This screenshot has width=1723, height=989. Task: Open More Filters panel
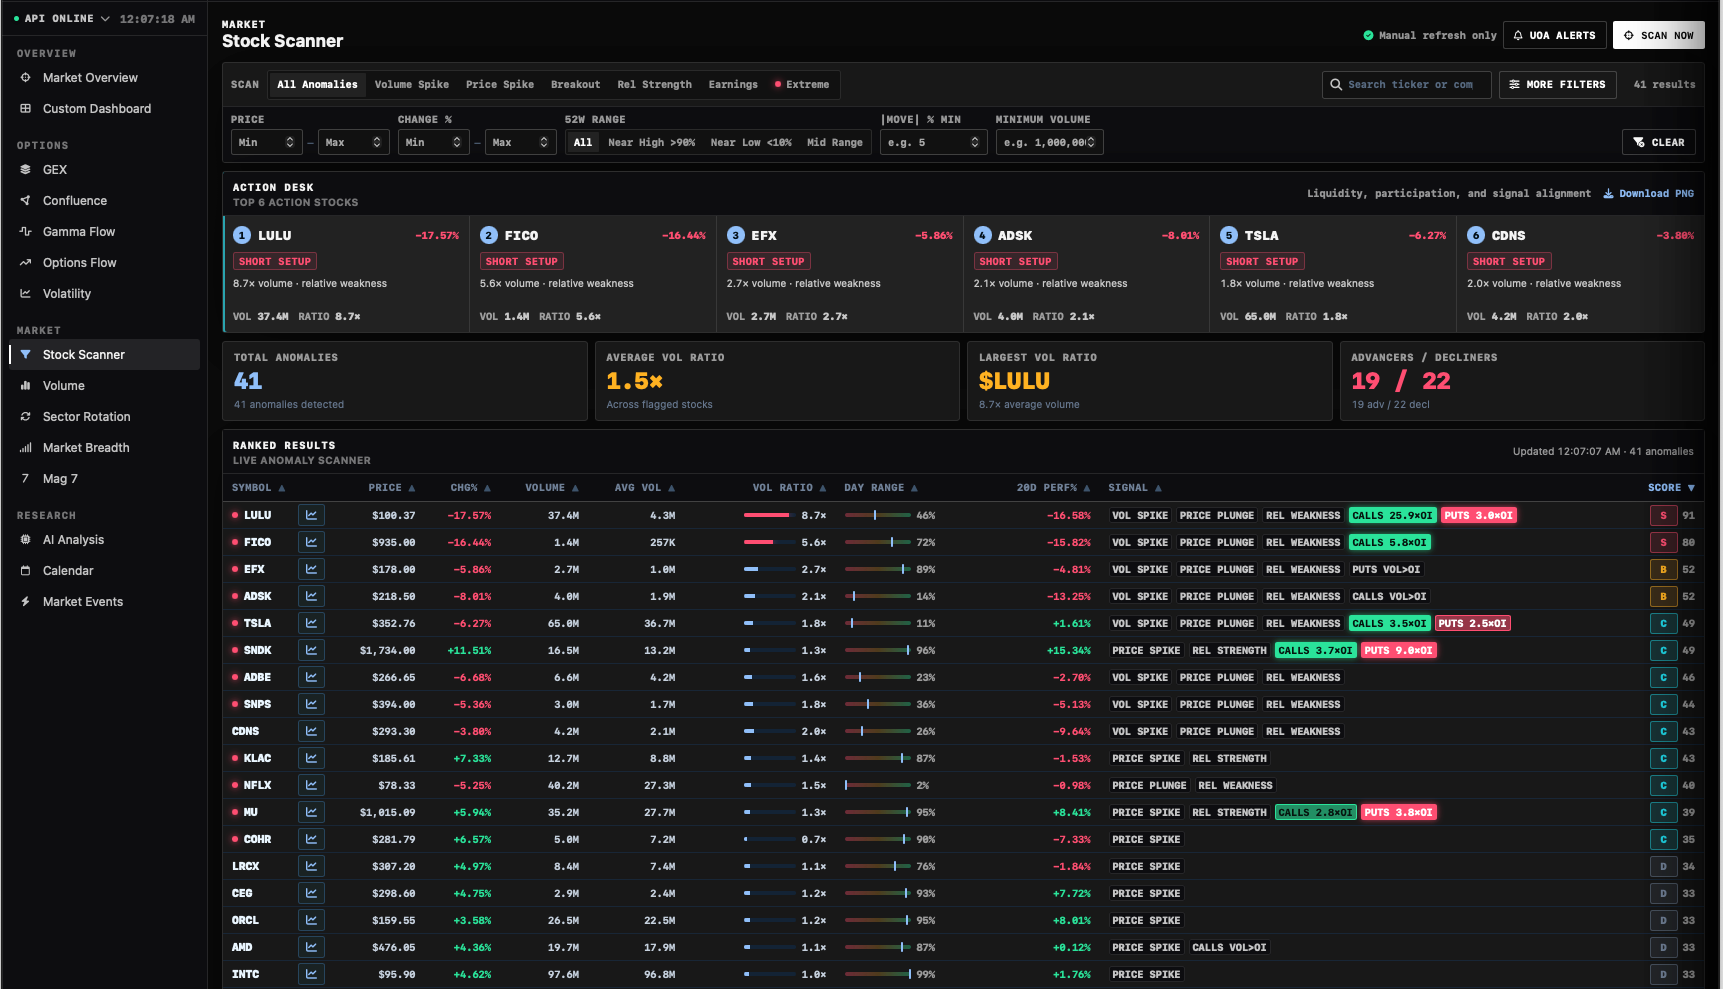(x=1558, y=85)
